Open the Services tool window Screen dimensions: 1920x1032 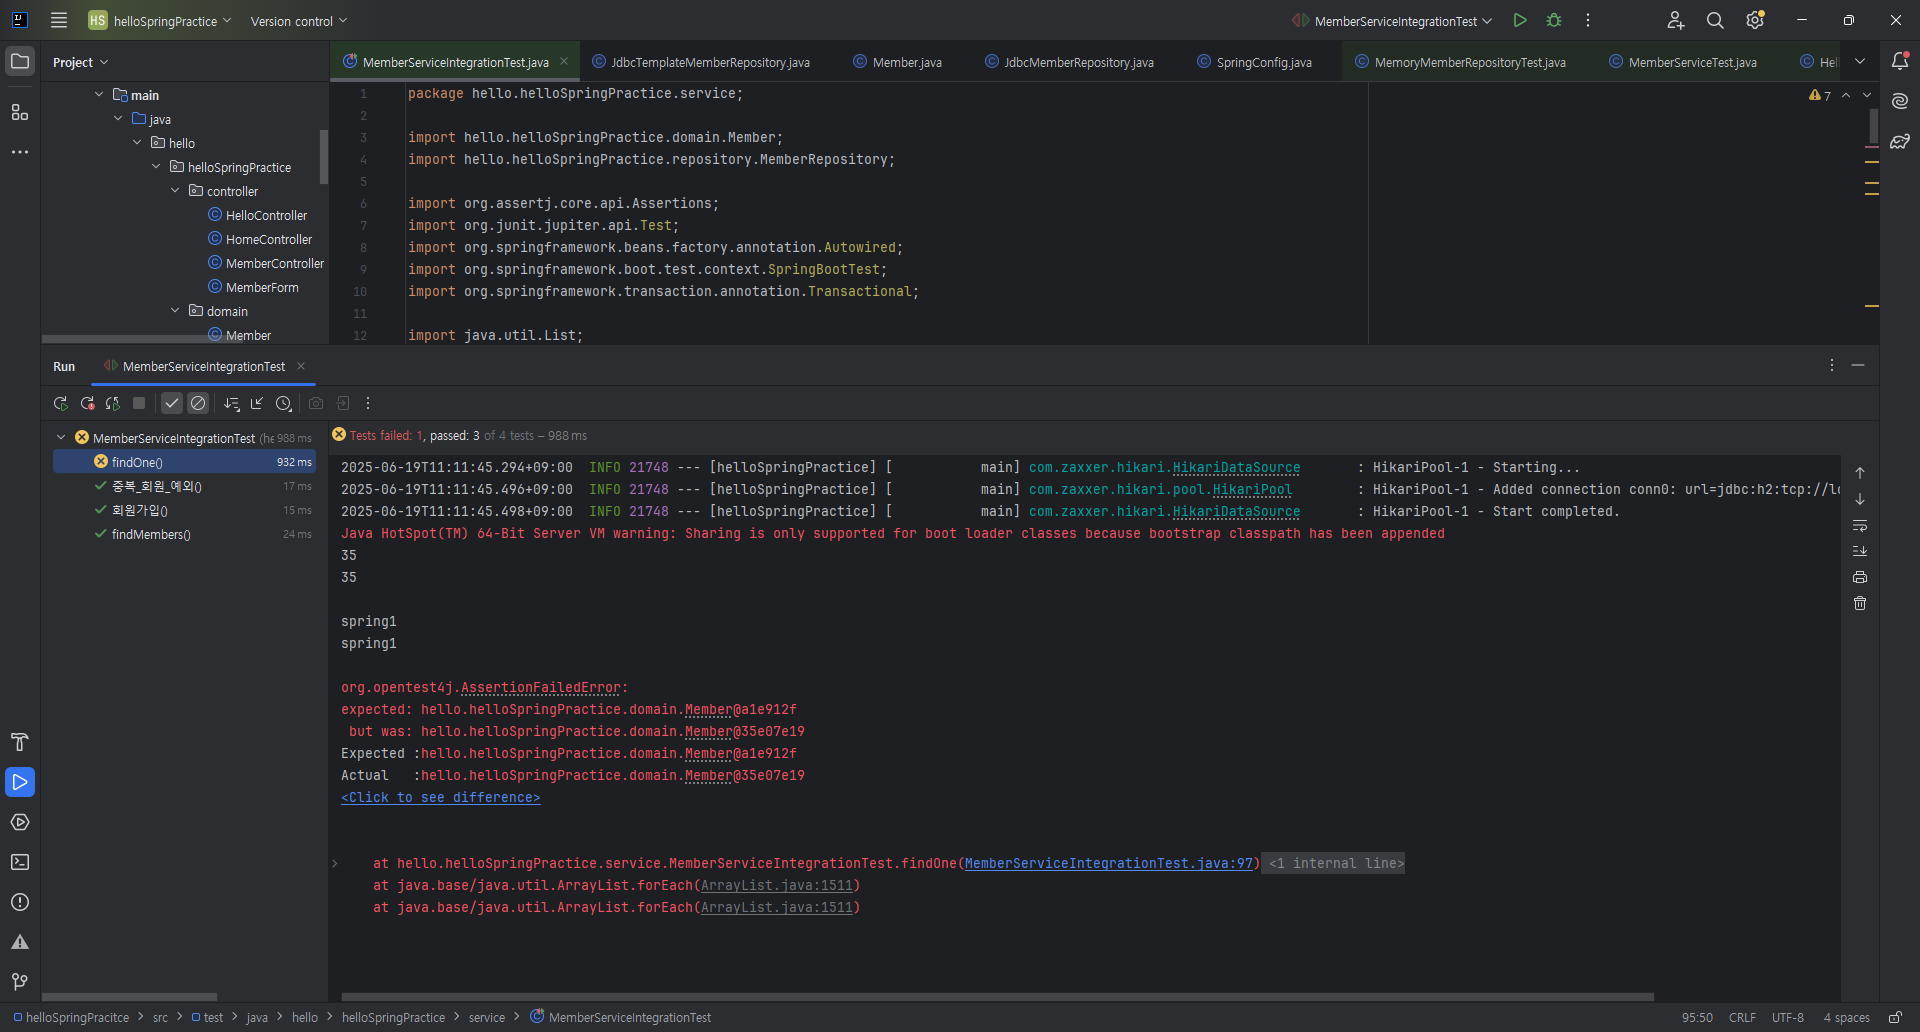(x=20, y=822)
